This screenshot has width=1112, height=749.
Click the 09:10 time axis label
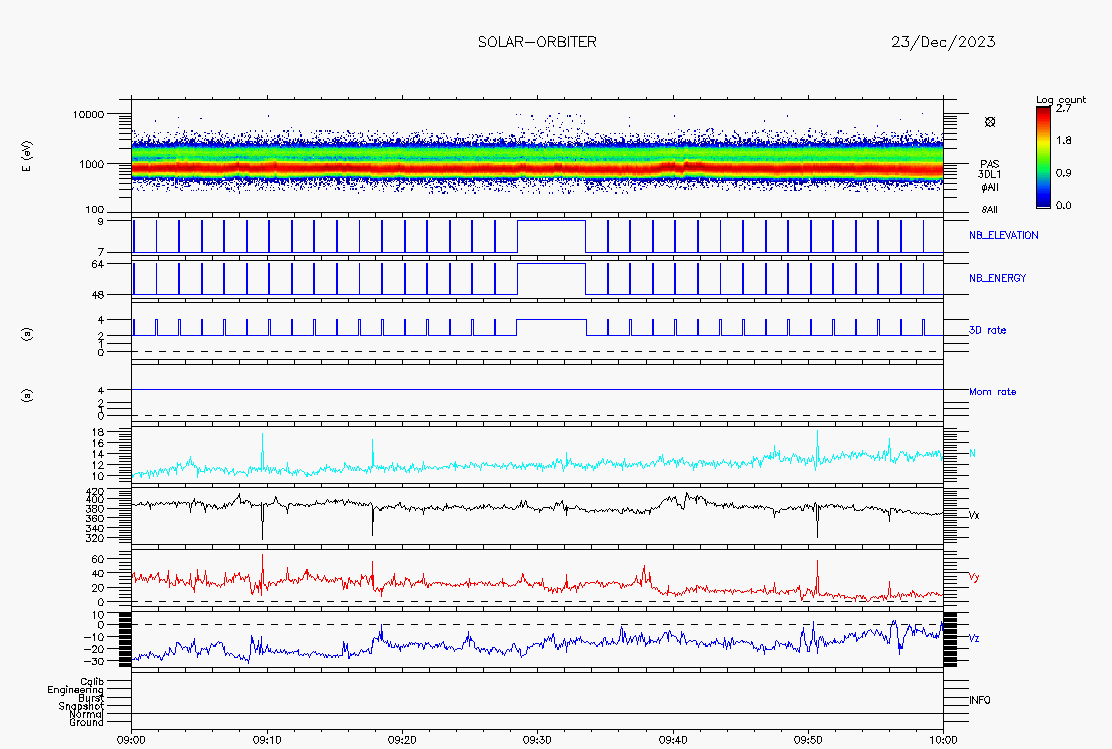267,740
